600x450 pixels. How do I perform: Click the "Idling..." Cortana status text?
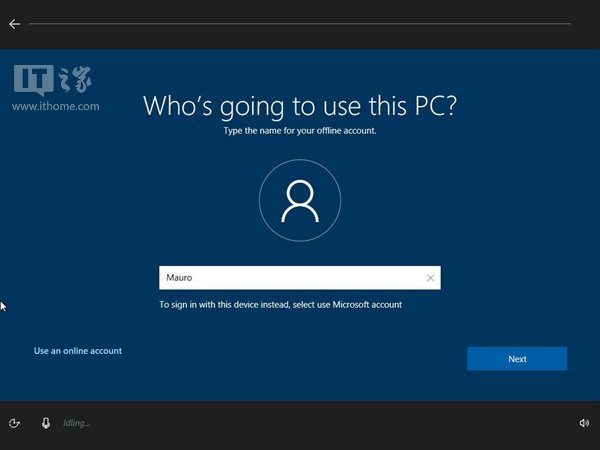[x=77, y=424]
